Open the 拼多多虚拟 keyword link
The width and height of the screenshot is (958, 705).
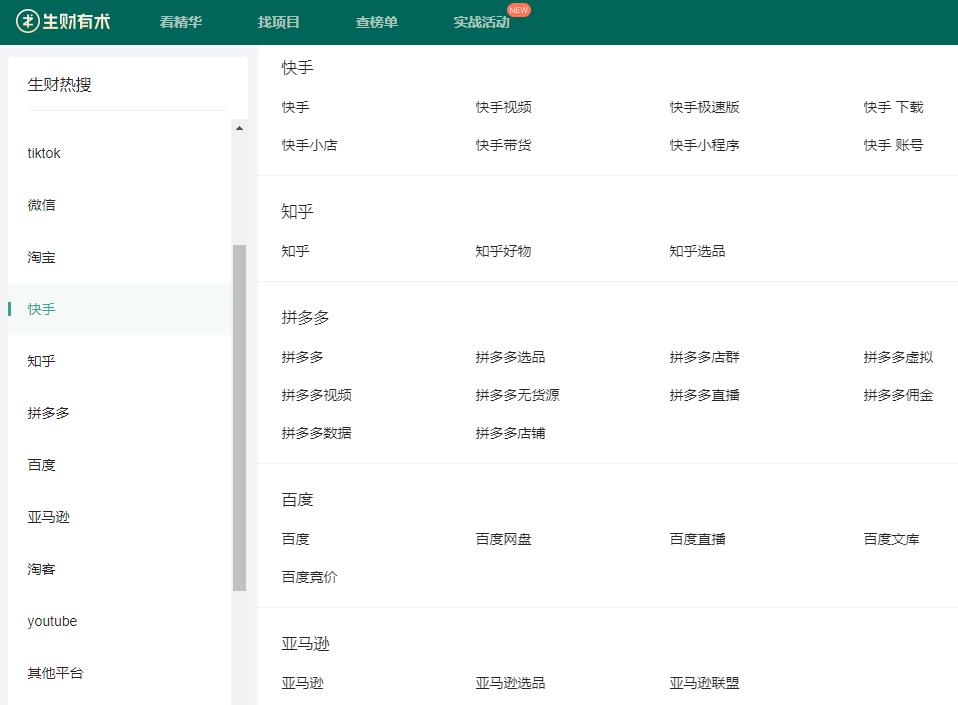pyautogui.click(x=898, y=357)
